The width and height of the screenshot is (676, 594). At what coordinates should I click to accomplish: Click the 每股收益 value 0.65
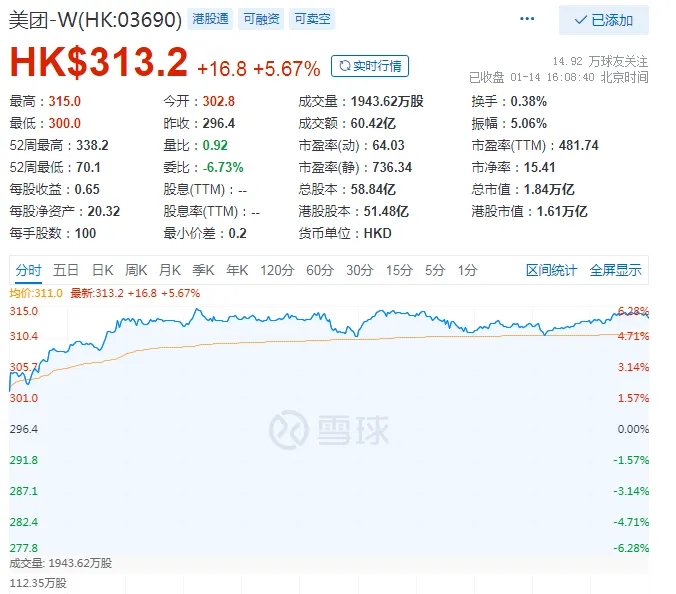click(x=87, y=189)
